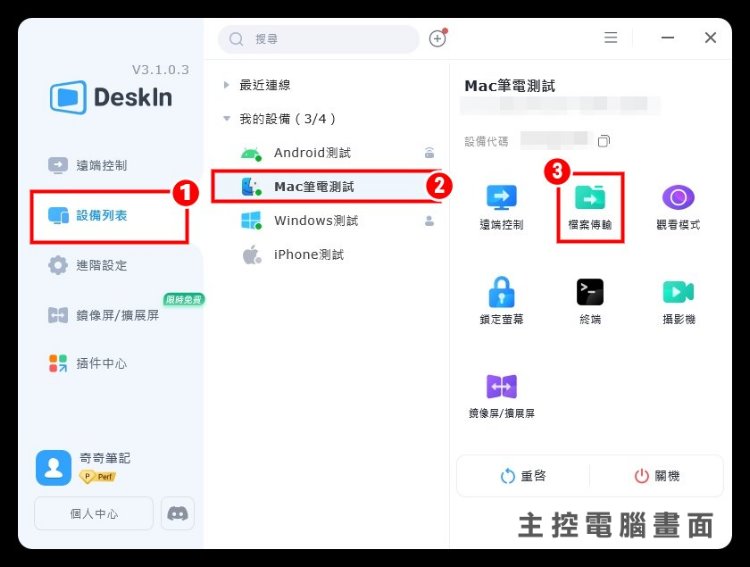Copy the device code with copy icon
This screenshot has height=567, width=750.
(x=604, y=141)
